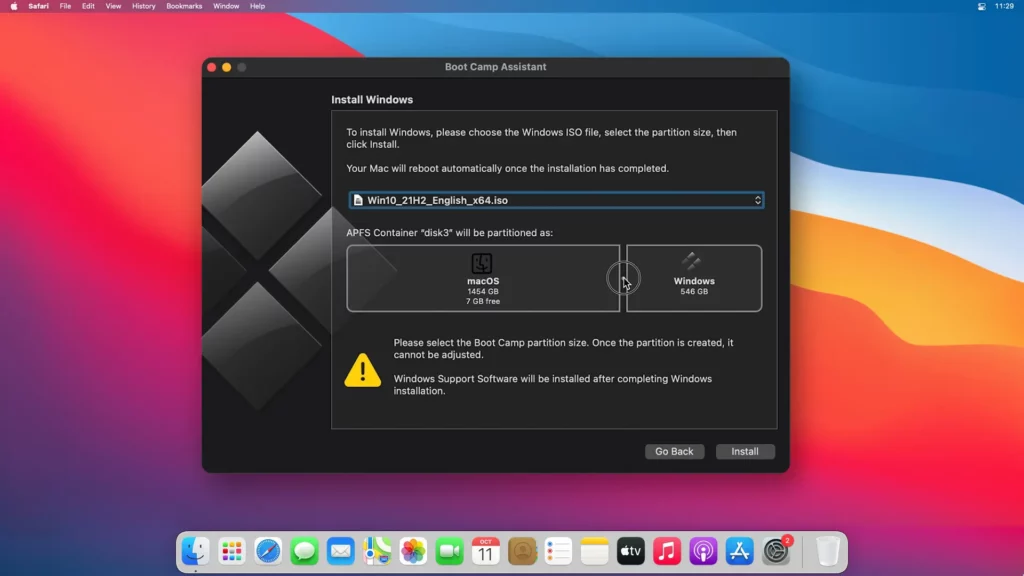
Task: Launch Notes app from the Dock
Action: [x=594, y=552]
